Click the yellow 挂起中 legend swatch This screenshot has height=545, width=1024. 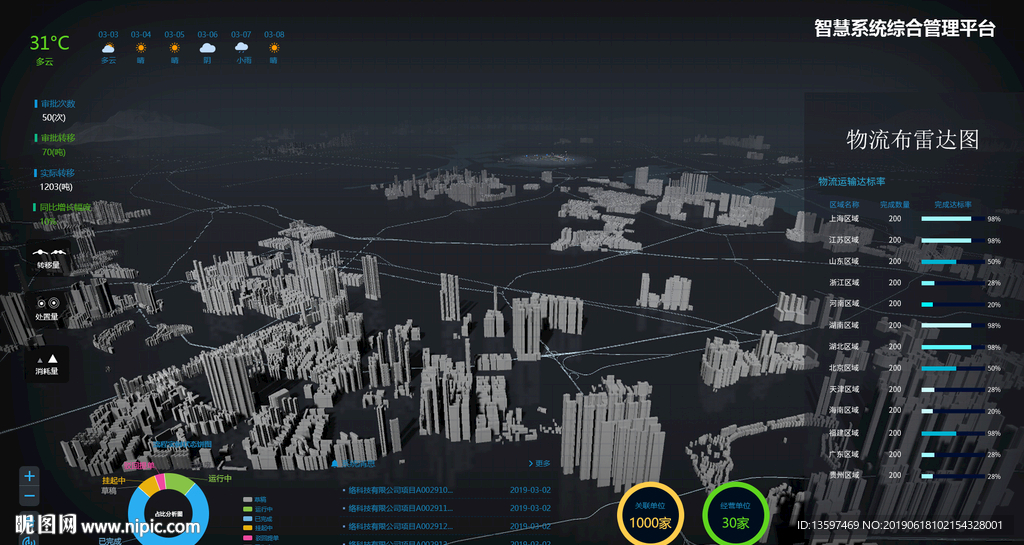(x=248, y=527)
